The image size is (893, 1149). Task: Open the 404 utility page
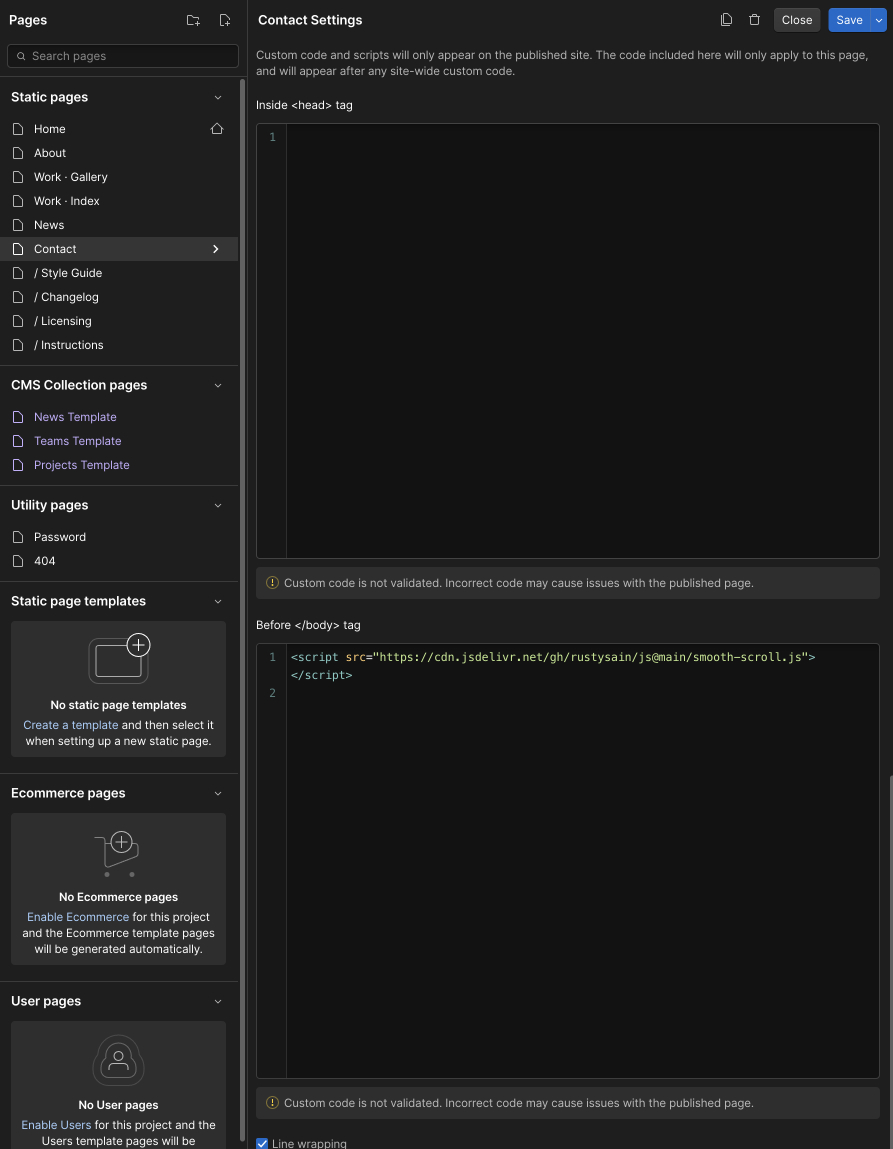(45, 561)
